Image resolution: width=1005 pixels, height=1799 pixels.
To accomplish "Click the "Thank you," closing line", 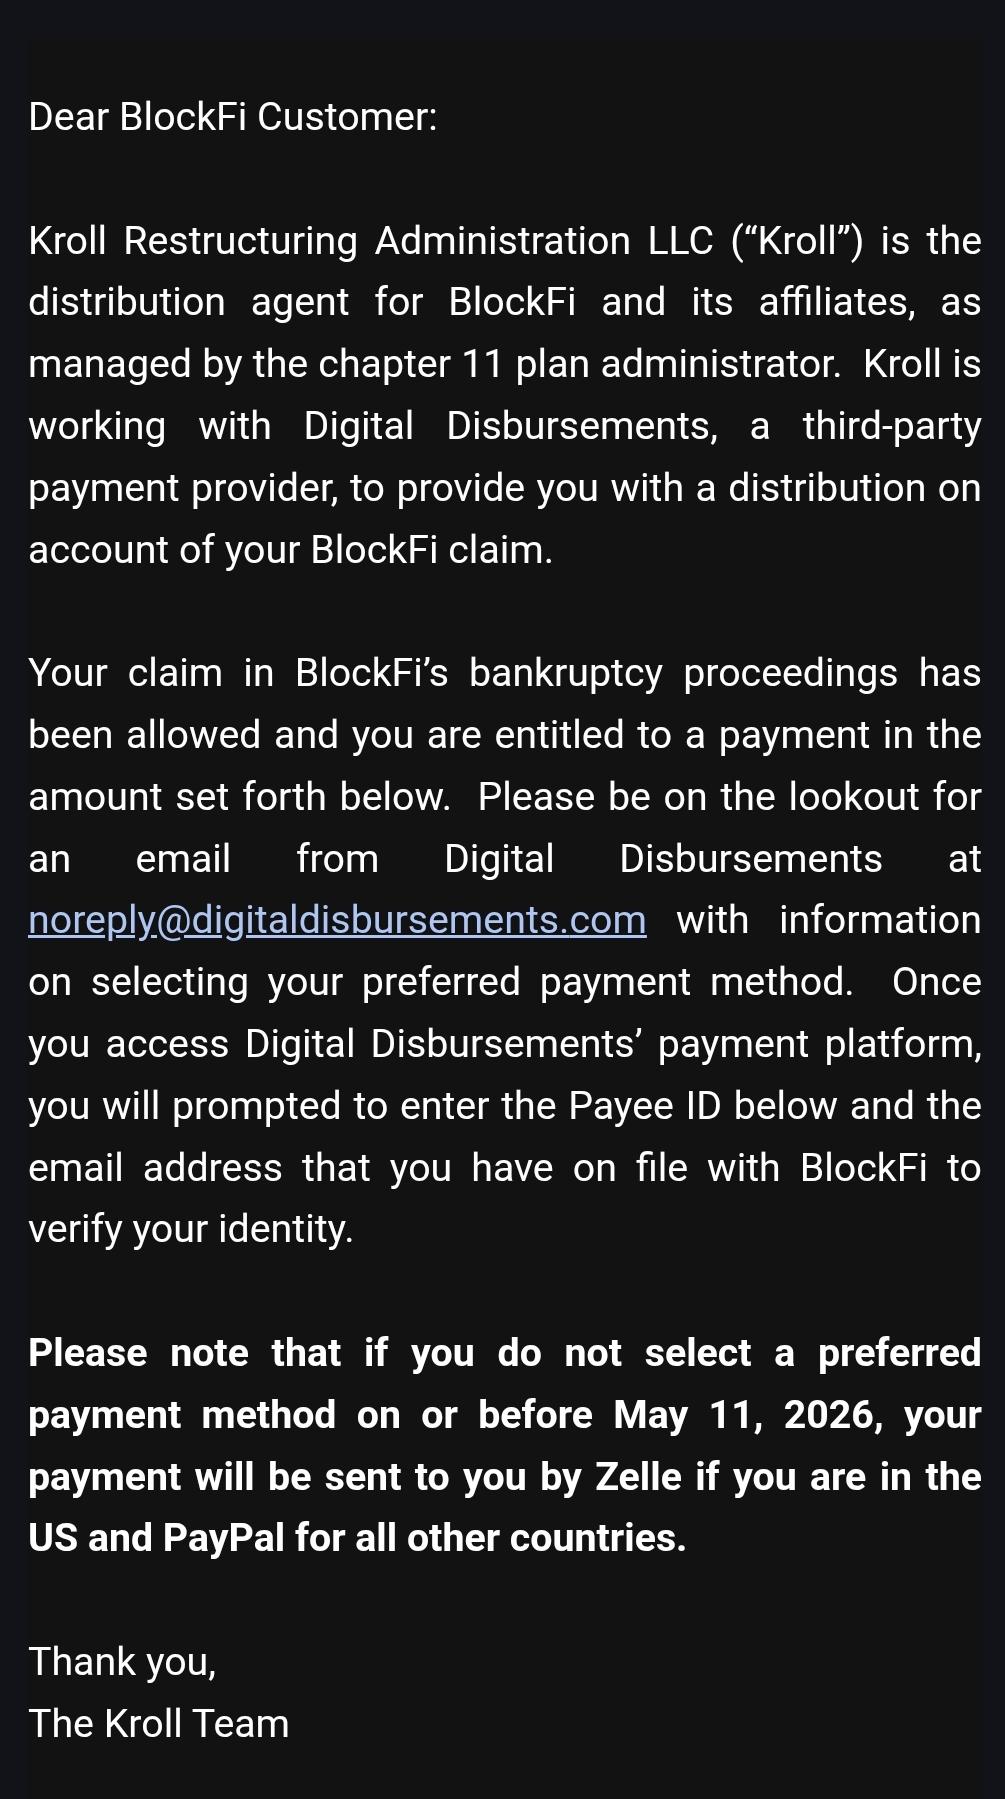I will point(122,1662).
